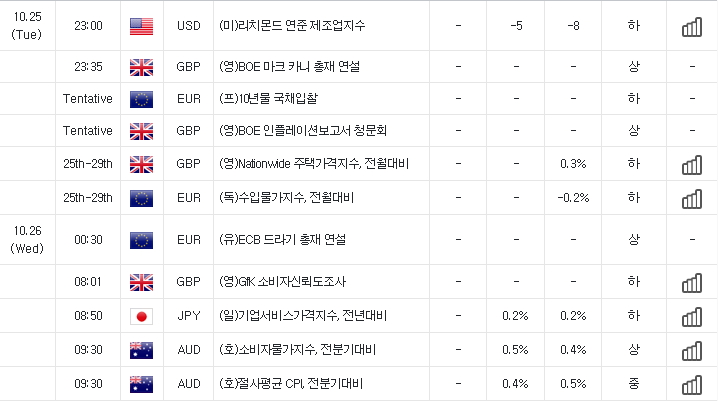Select the (프)10년물 국채입찰 entry

pyautogui.click(x=268, y=99)
